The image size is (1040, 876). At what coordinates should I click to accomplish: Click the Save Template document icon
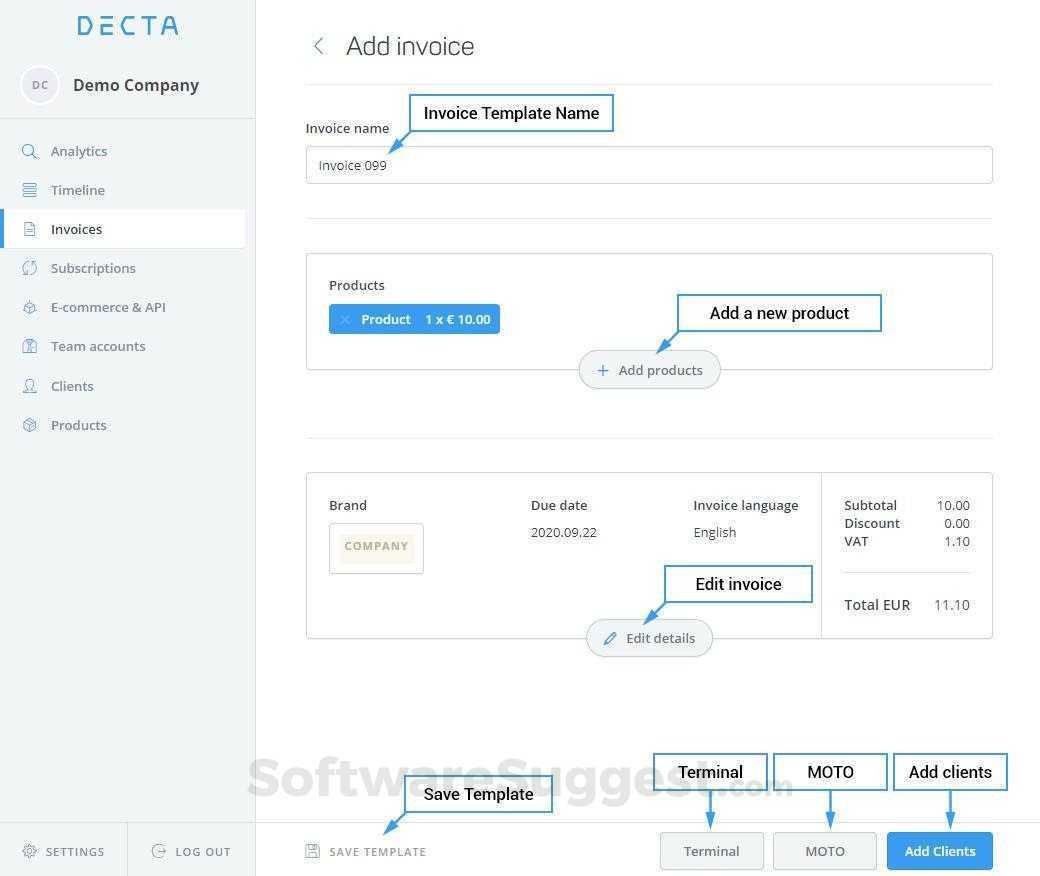312,851
